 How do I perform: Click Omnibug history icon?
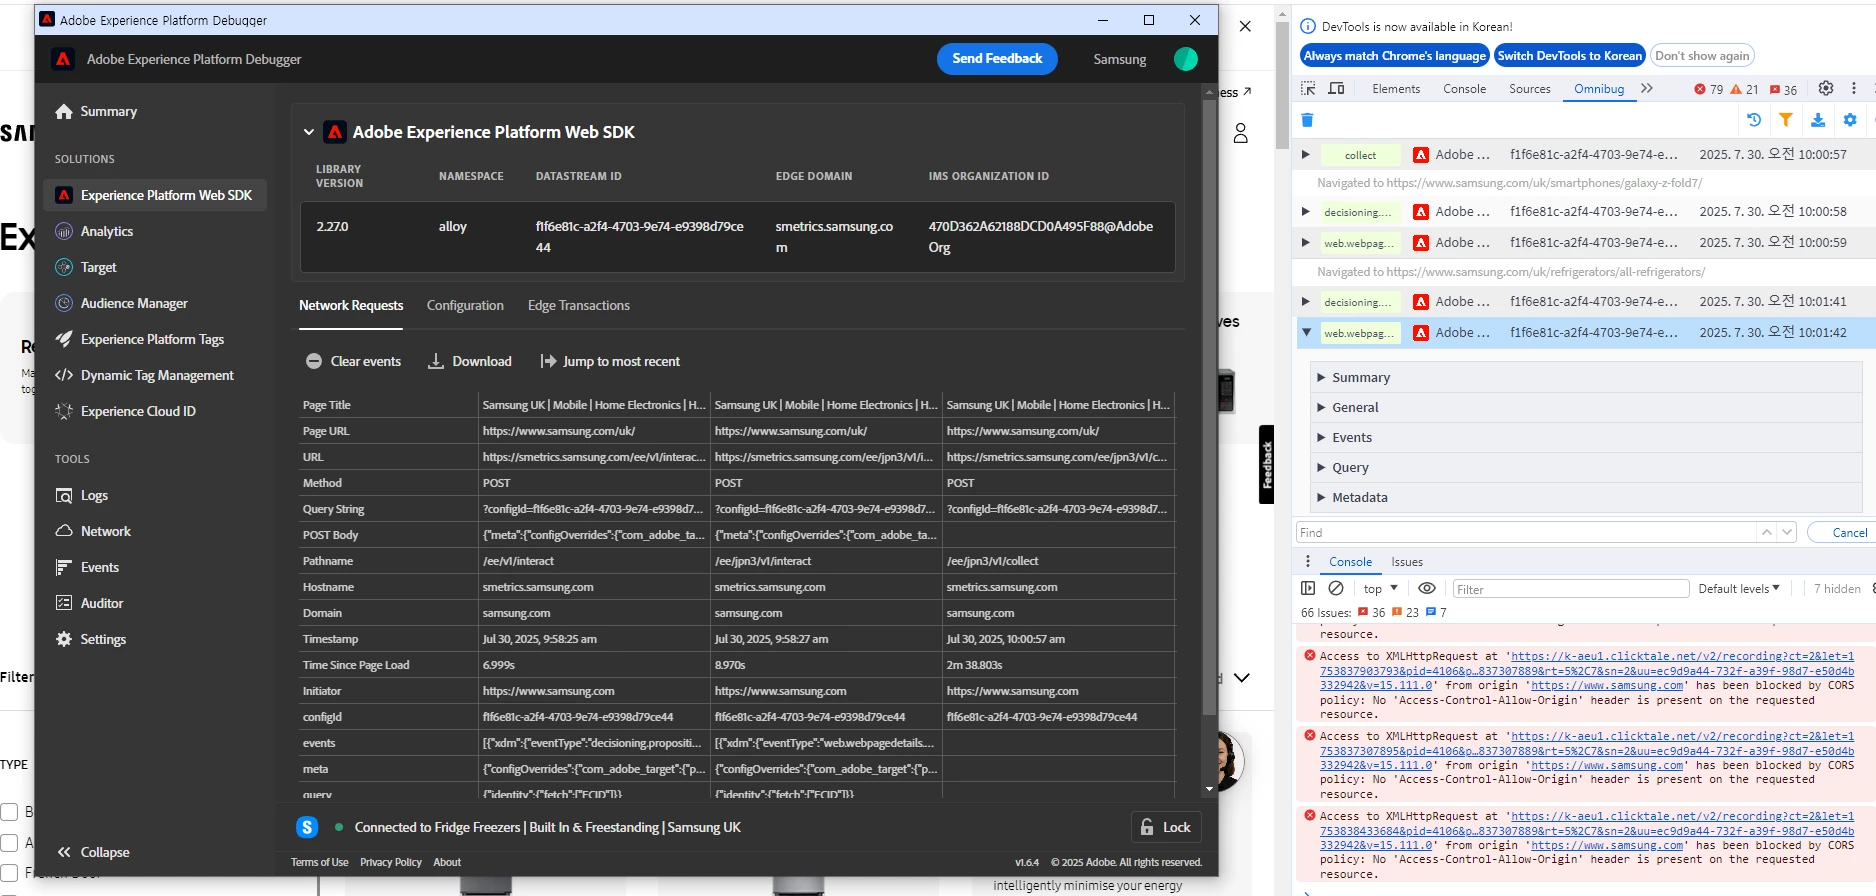(x=1754, y=120)
